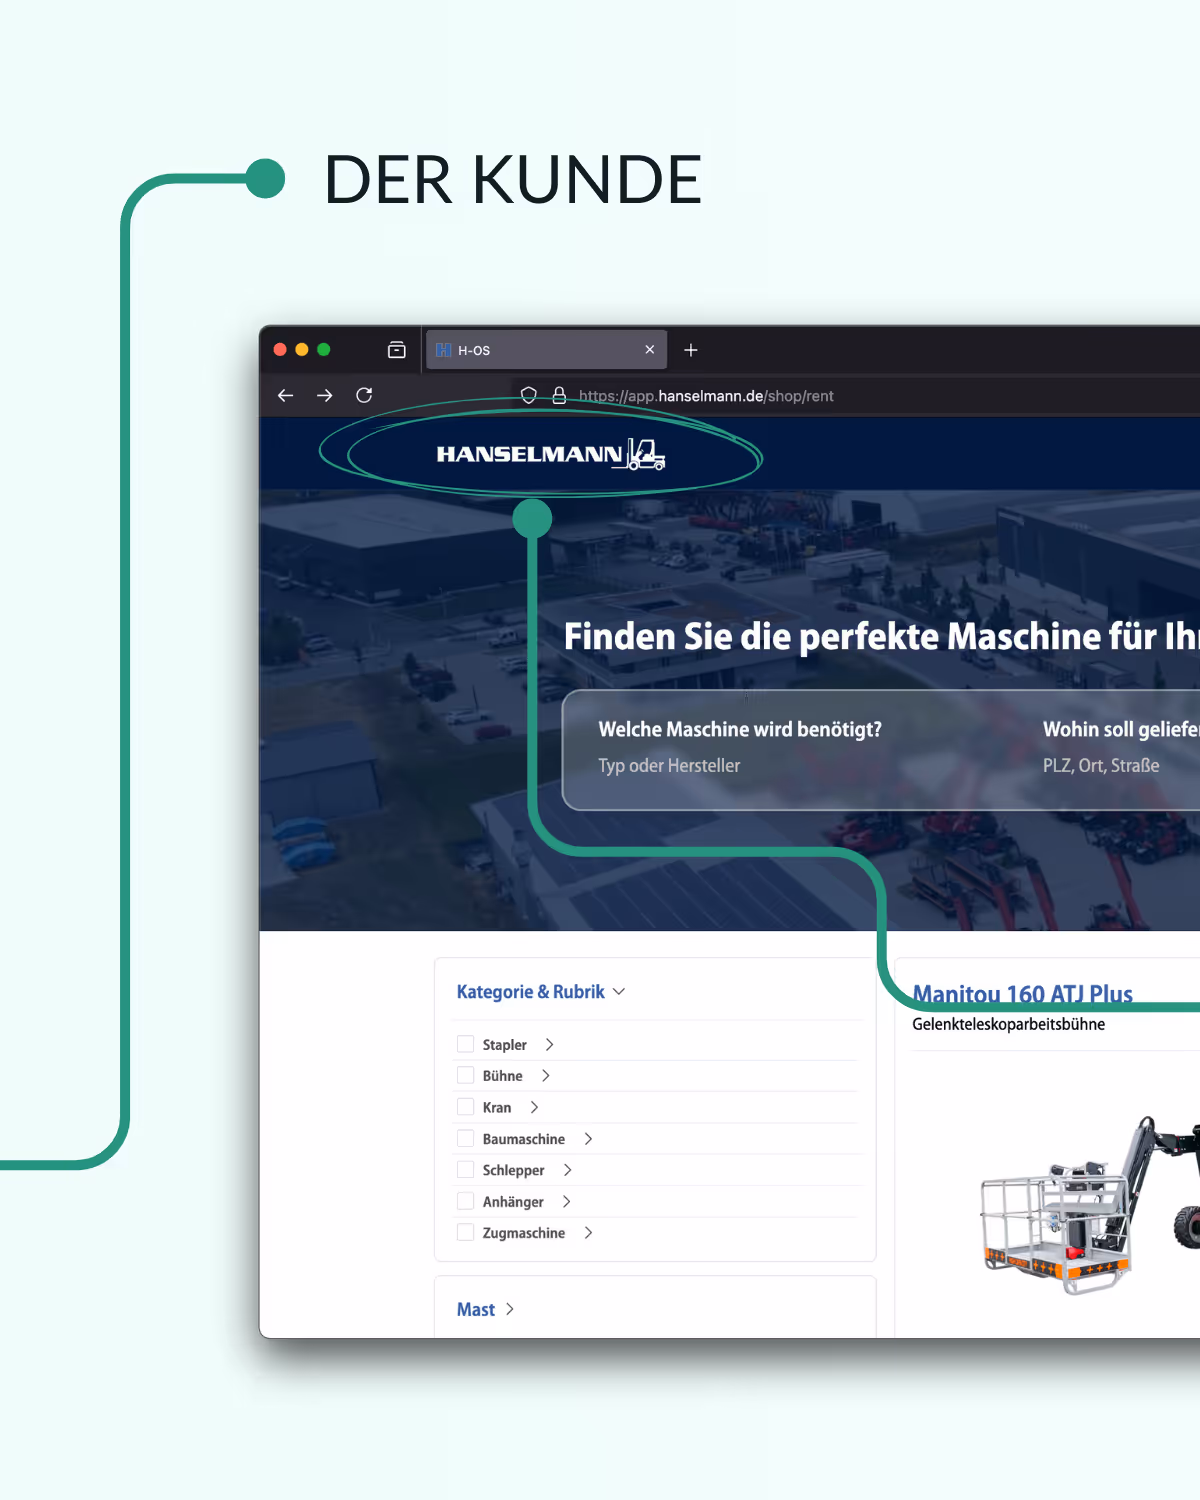This screenshot has width=1200, height=1500.
Task: Expand the Zugmaschine category chevron
Action: pyautogui.click(x=588, y=1232)
